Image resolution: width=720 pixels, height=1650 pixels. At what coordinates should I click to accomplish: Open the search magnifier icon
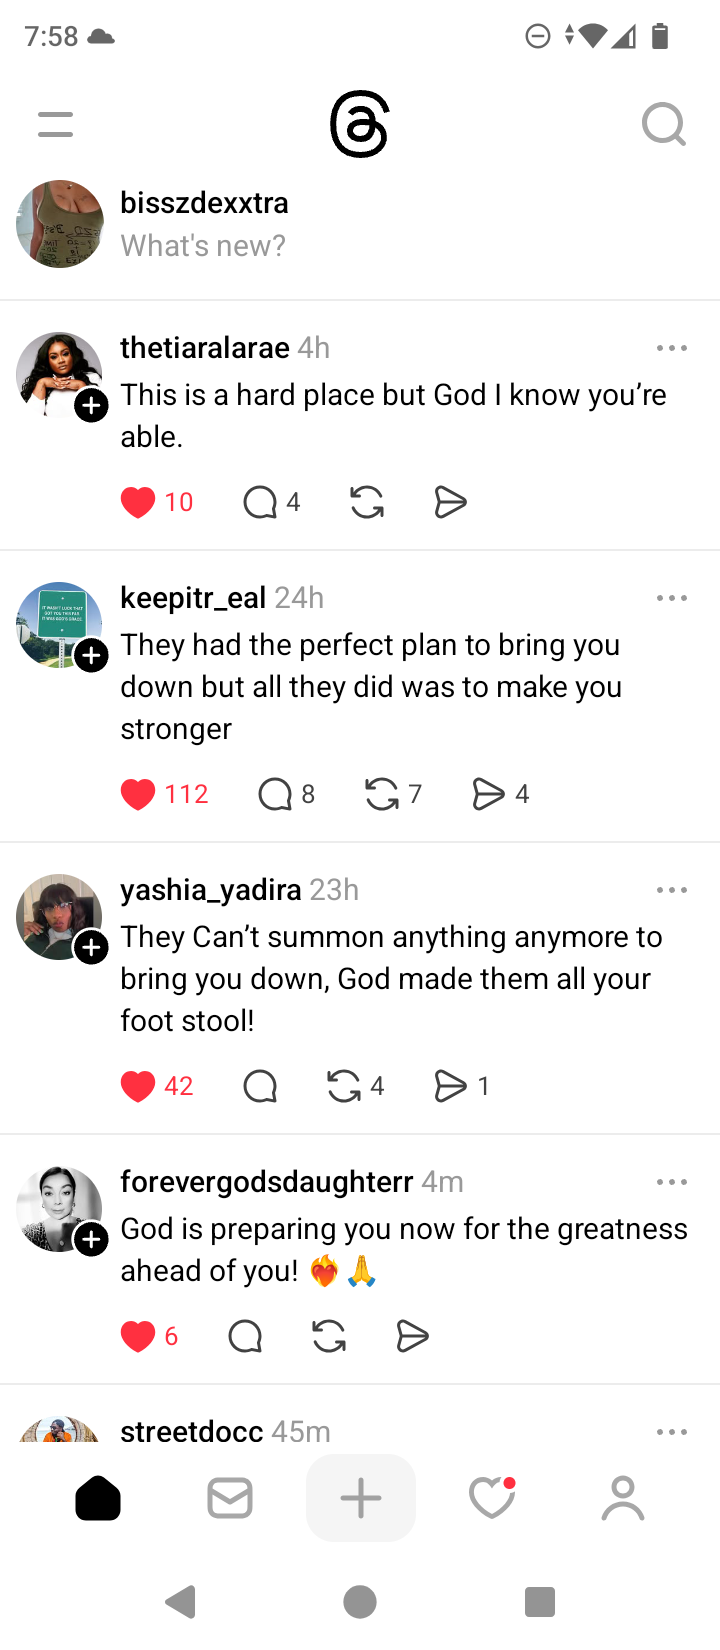tap(663, 125)
